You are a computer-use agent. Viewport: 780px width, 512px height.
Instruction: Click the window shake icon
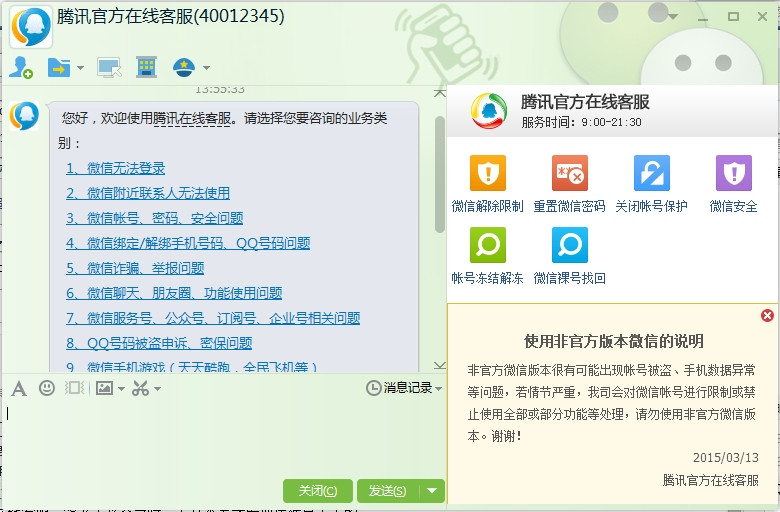pos(75,388)
